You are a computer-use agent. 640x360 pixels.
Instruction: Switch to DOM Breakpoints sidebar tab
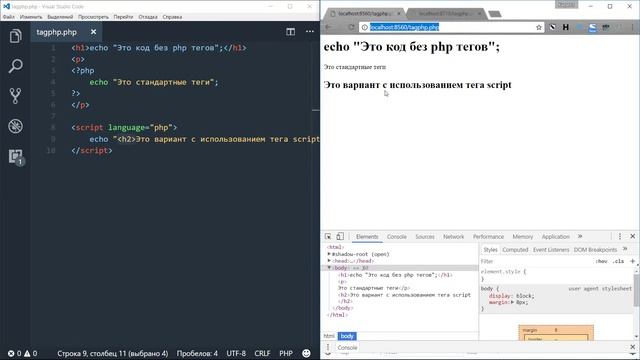pos(595,250)
